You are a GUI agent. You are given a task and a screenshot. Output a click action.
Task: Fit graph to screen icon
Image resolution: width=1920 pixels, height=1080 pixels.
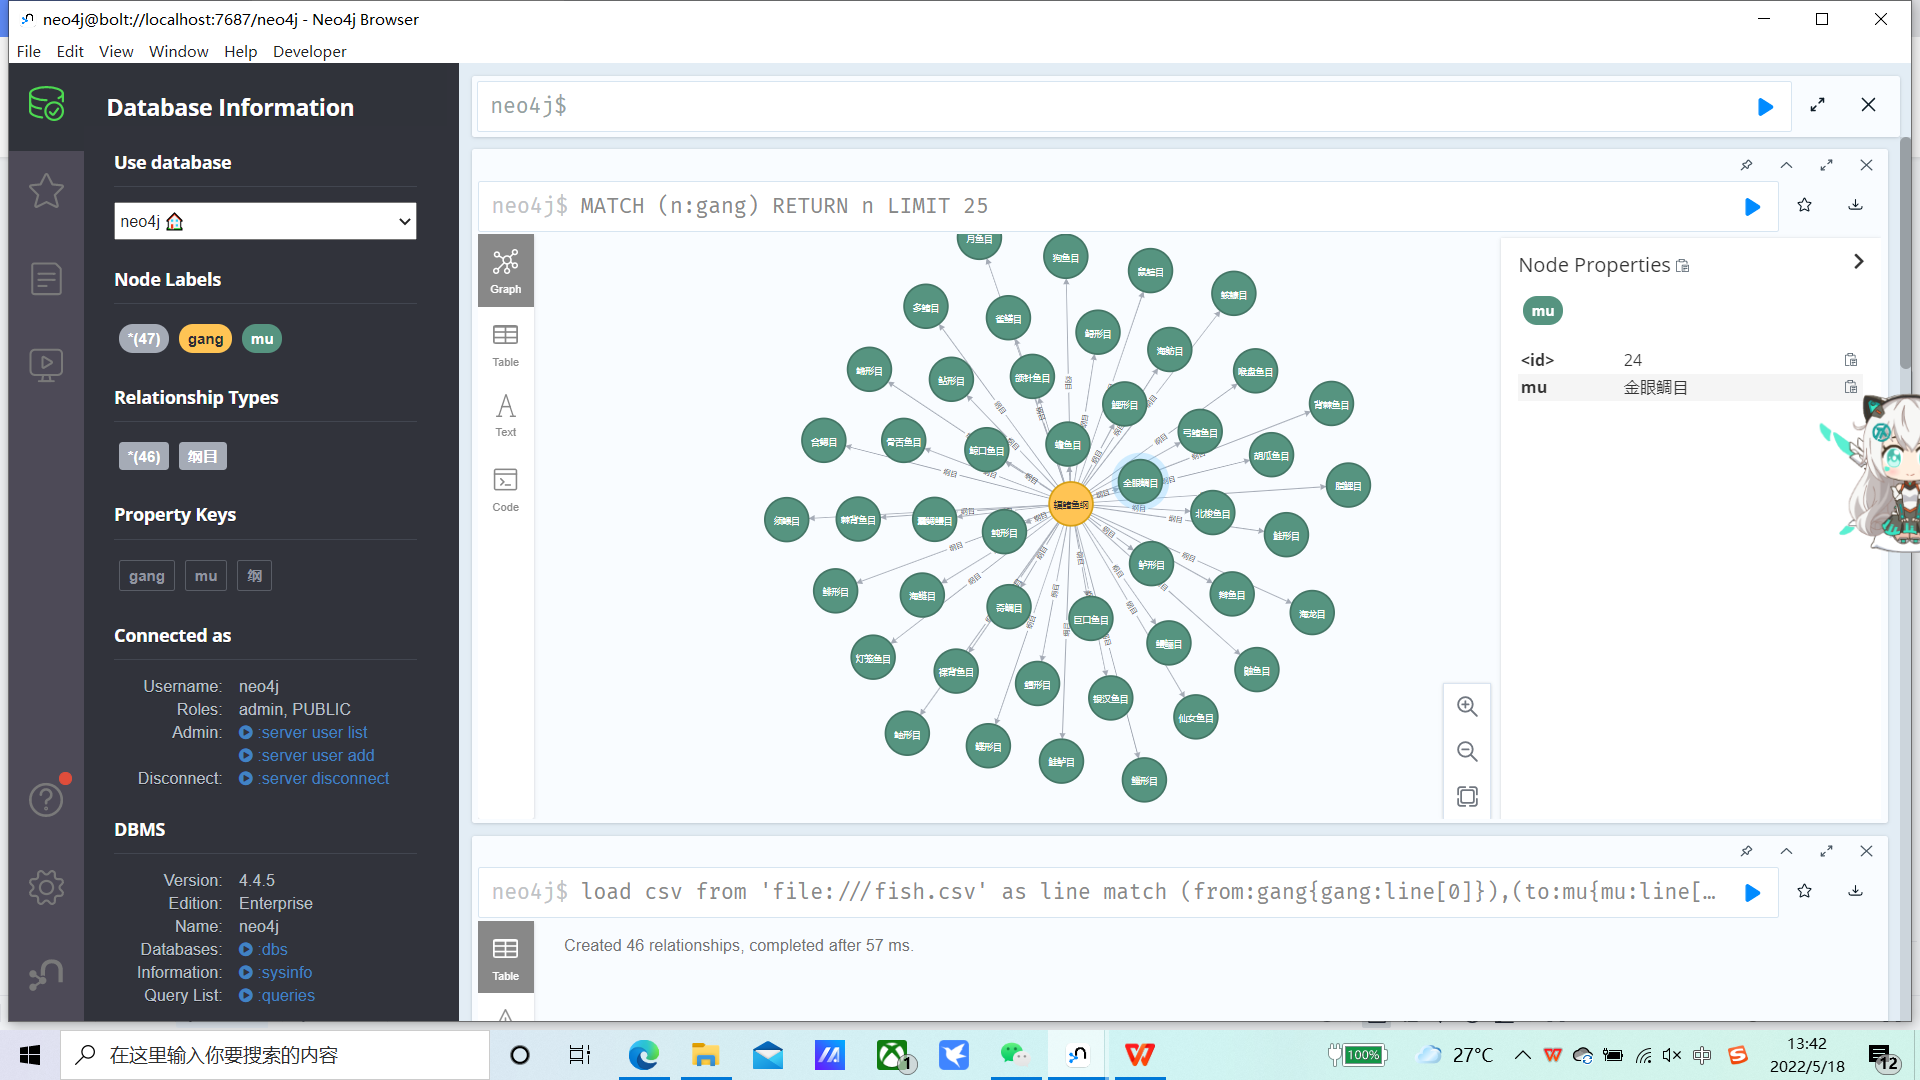[1467, 797]
